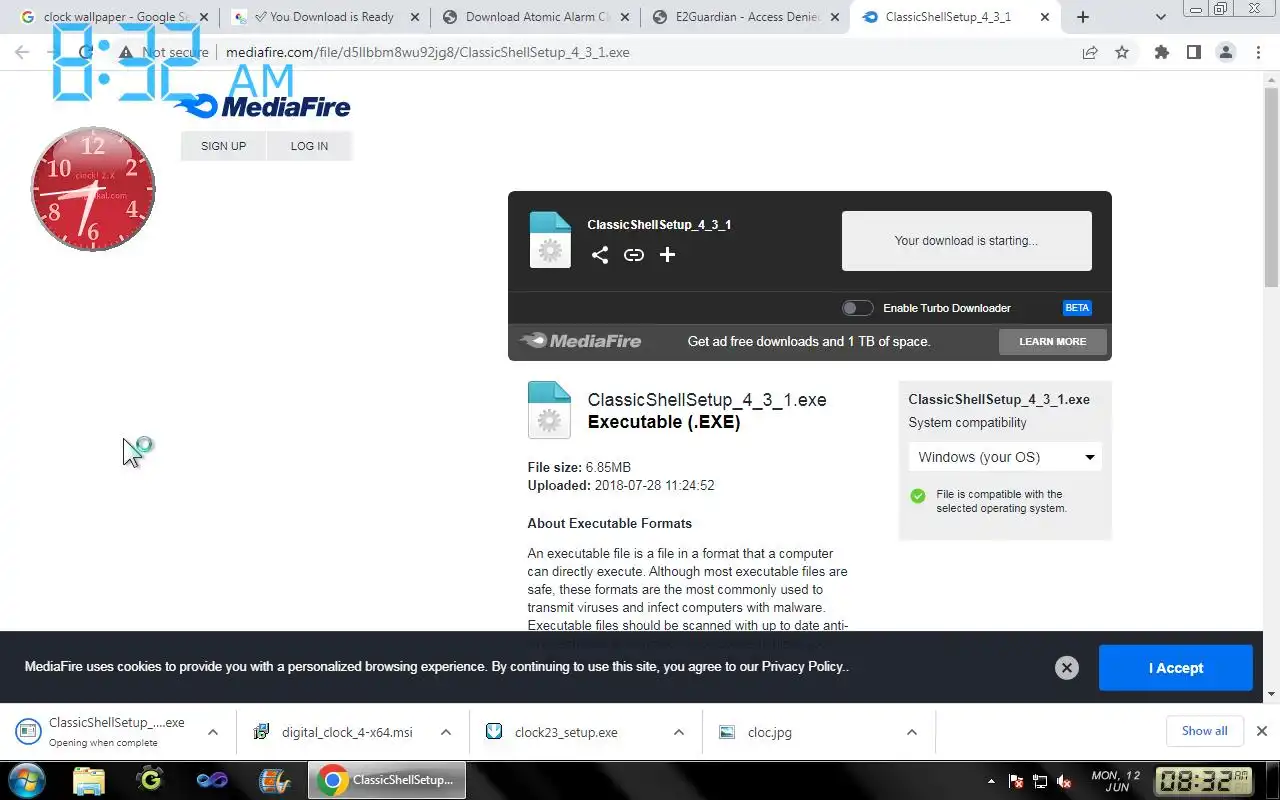Open the Windows Start button
Screen dimensions: 1280x800
(25, 780)
